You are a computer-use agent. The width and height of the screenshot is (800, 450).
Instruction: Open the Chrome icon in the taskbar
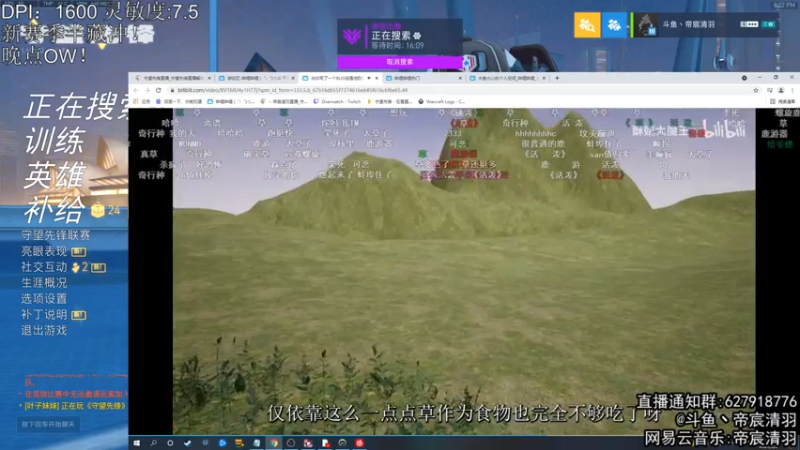click(274, 443)
